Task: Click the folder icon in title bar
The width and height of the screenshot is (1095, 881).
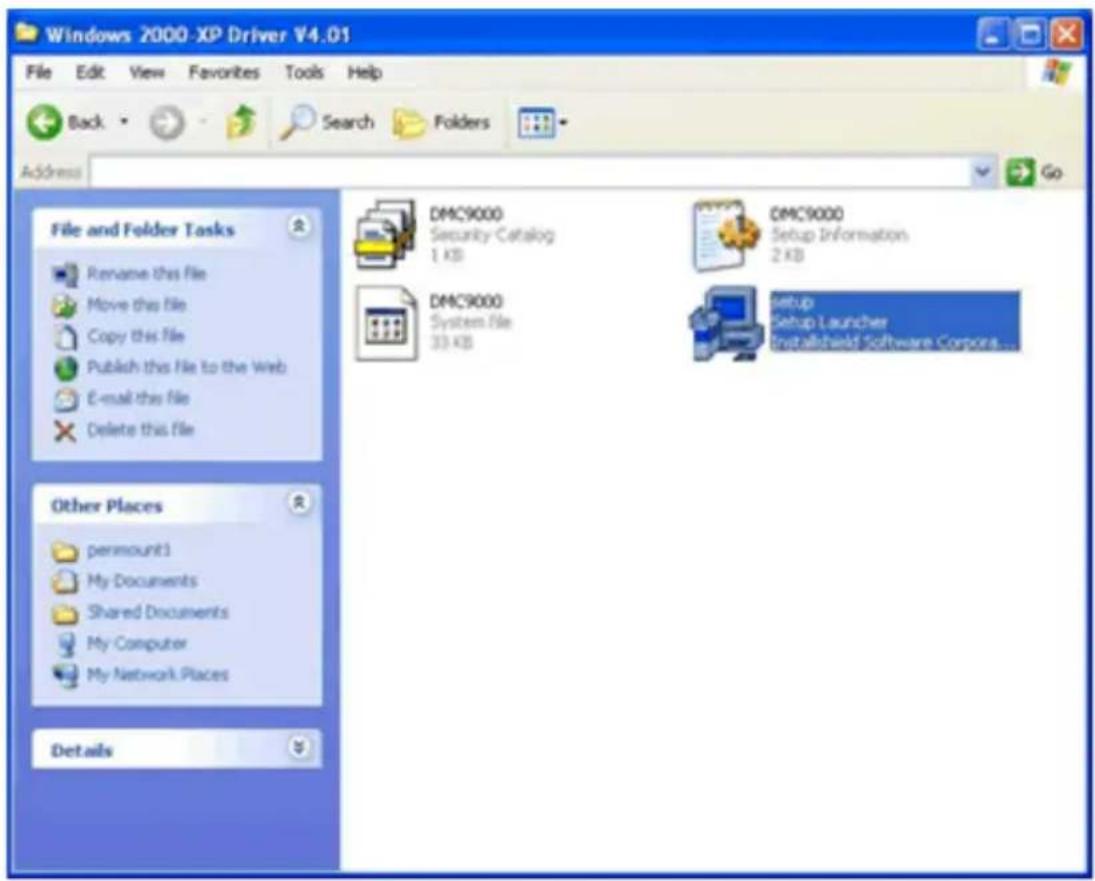Action: point(27,32)
